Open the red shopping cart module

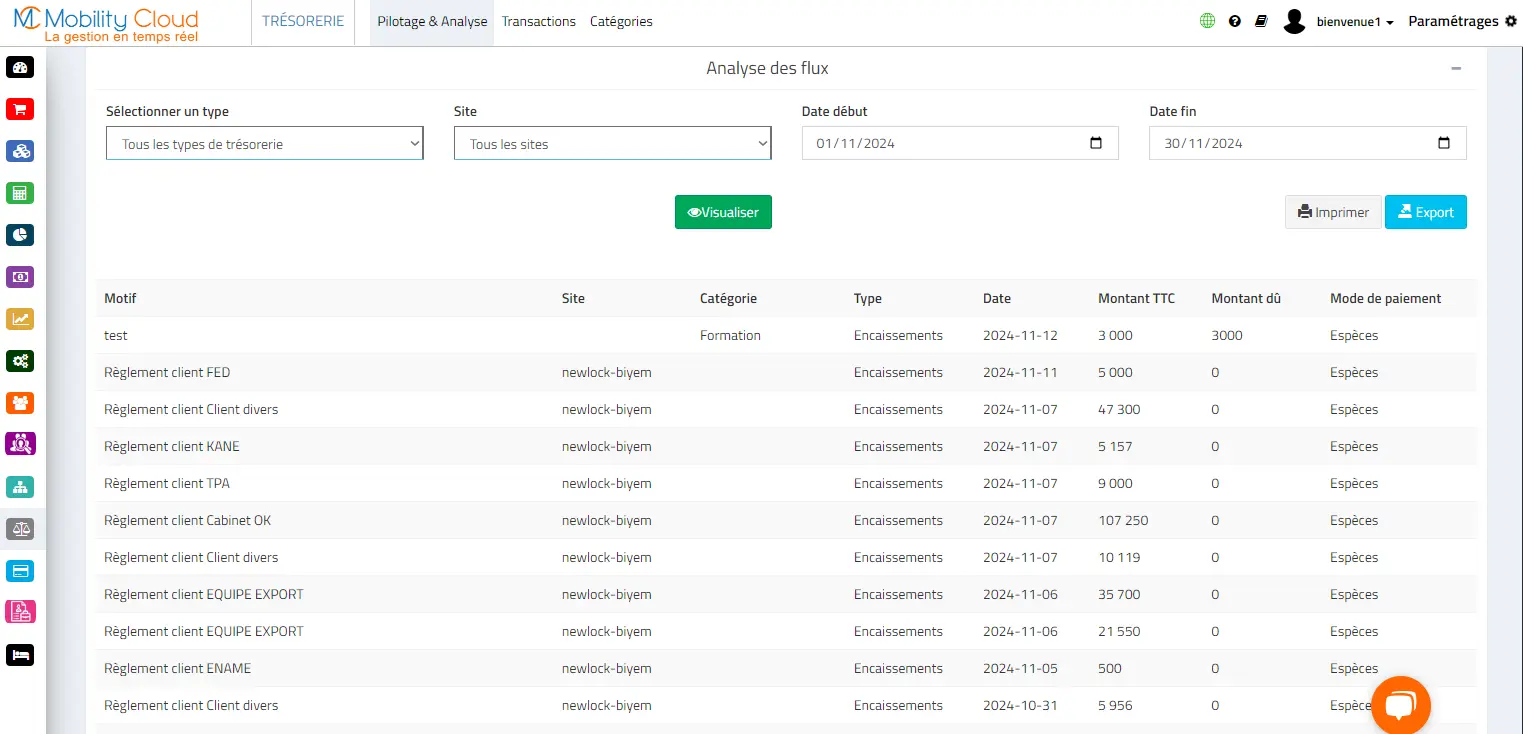pyautogui.click(x=20, y=109)
